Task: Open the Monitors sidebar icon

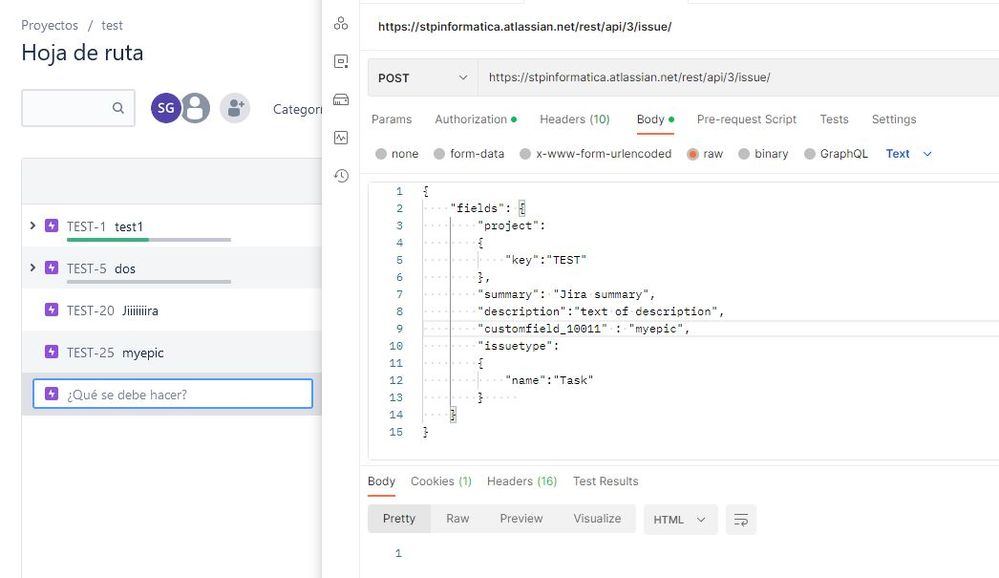Action: [x=341, y=137]
